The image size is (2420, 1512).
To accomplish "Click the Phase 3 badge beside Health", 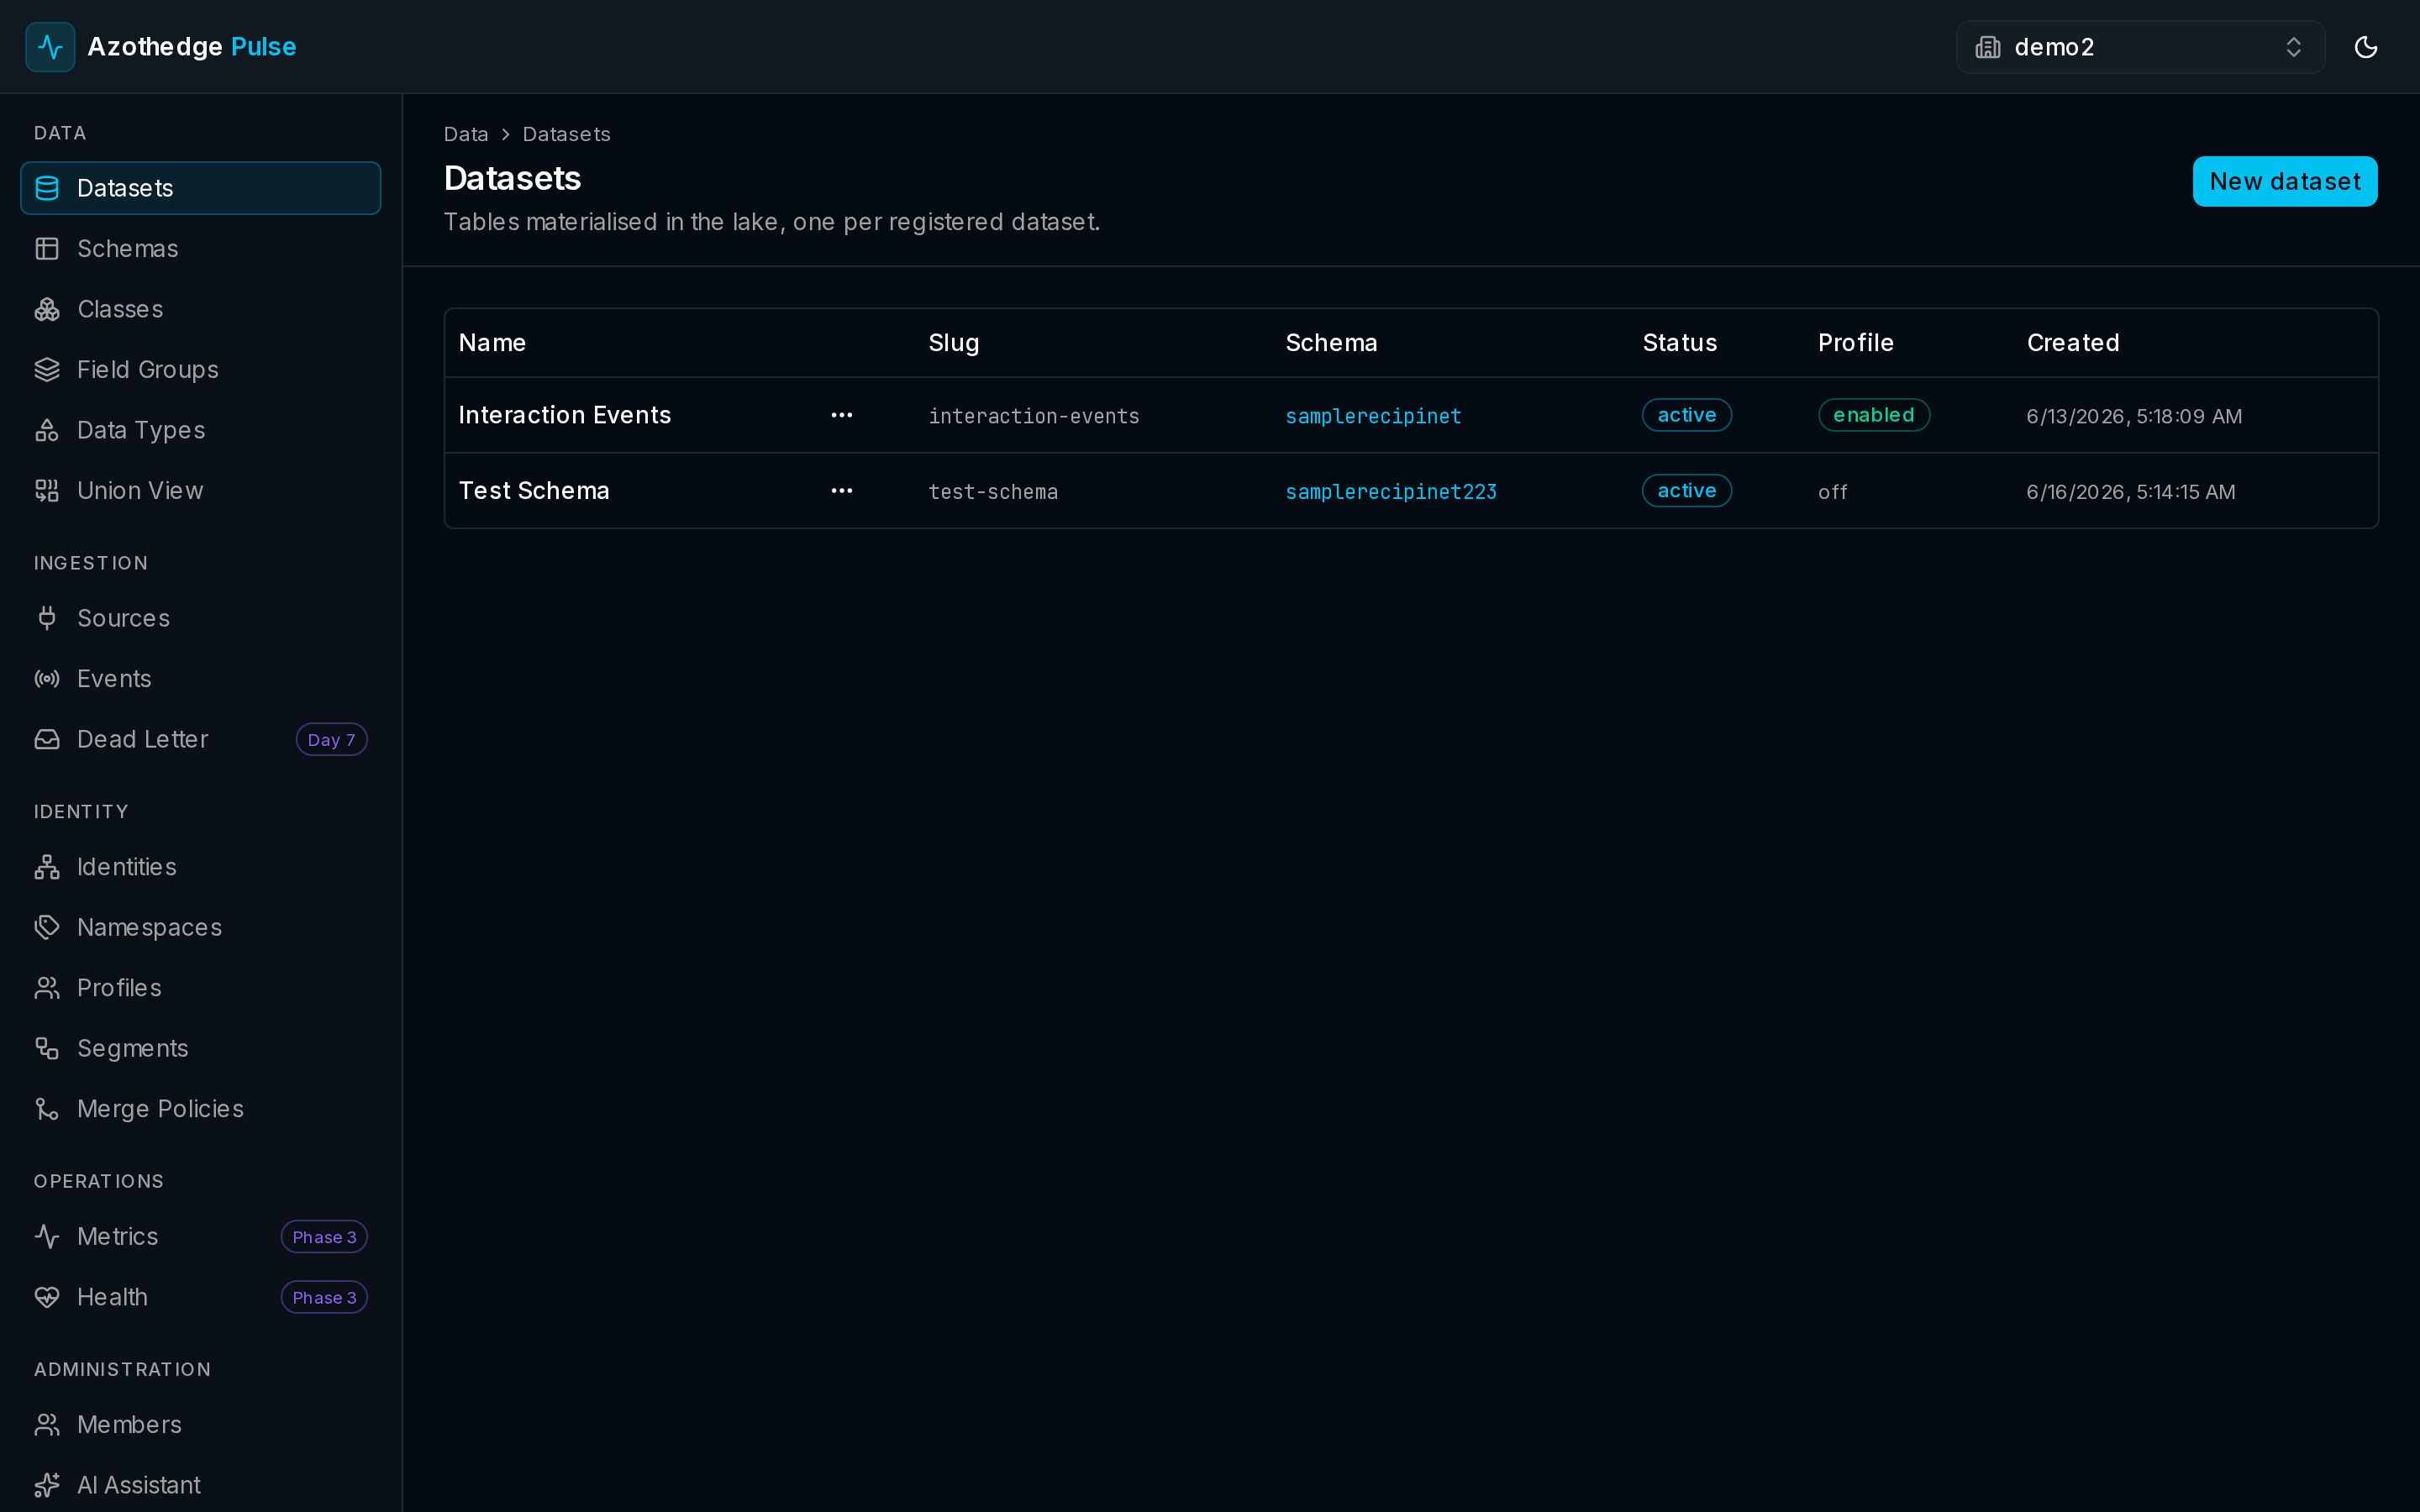I will point(324,1298).
